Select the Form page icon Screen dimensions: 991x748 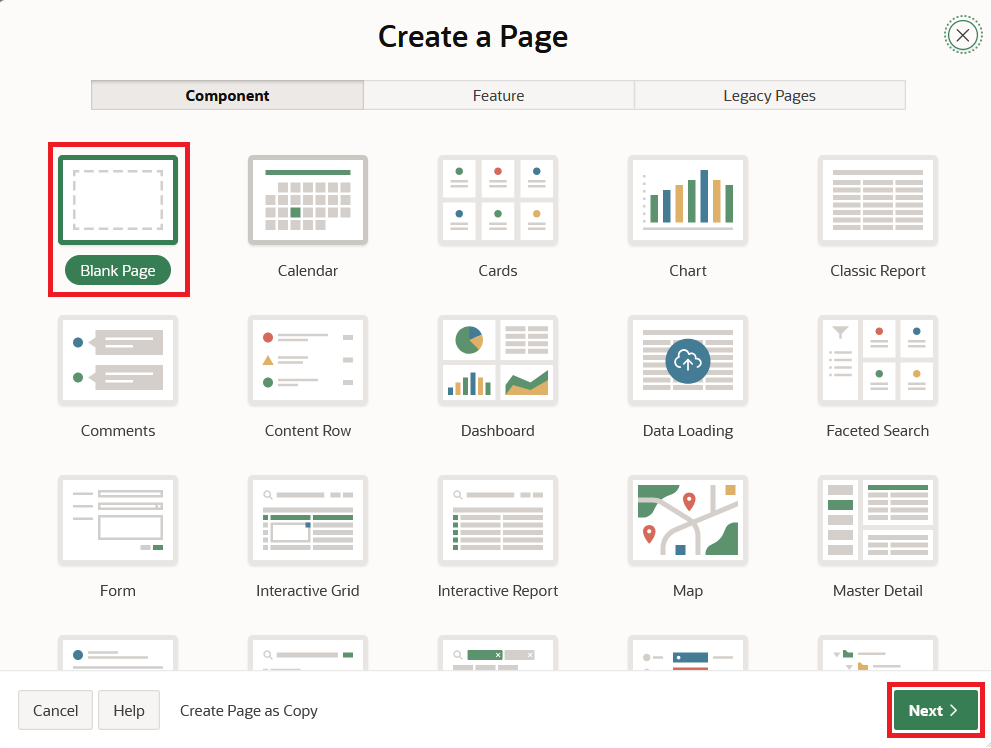[118, 520]
